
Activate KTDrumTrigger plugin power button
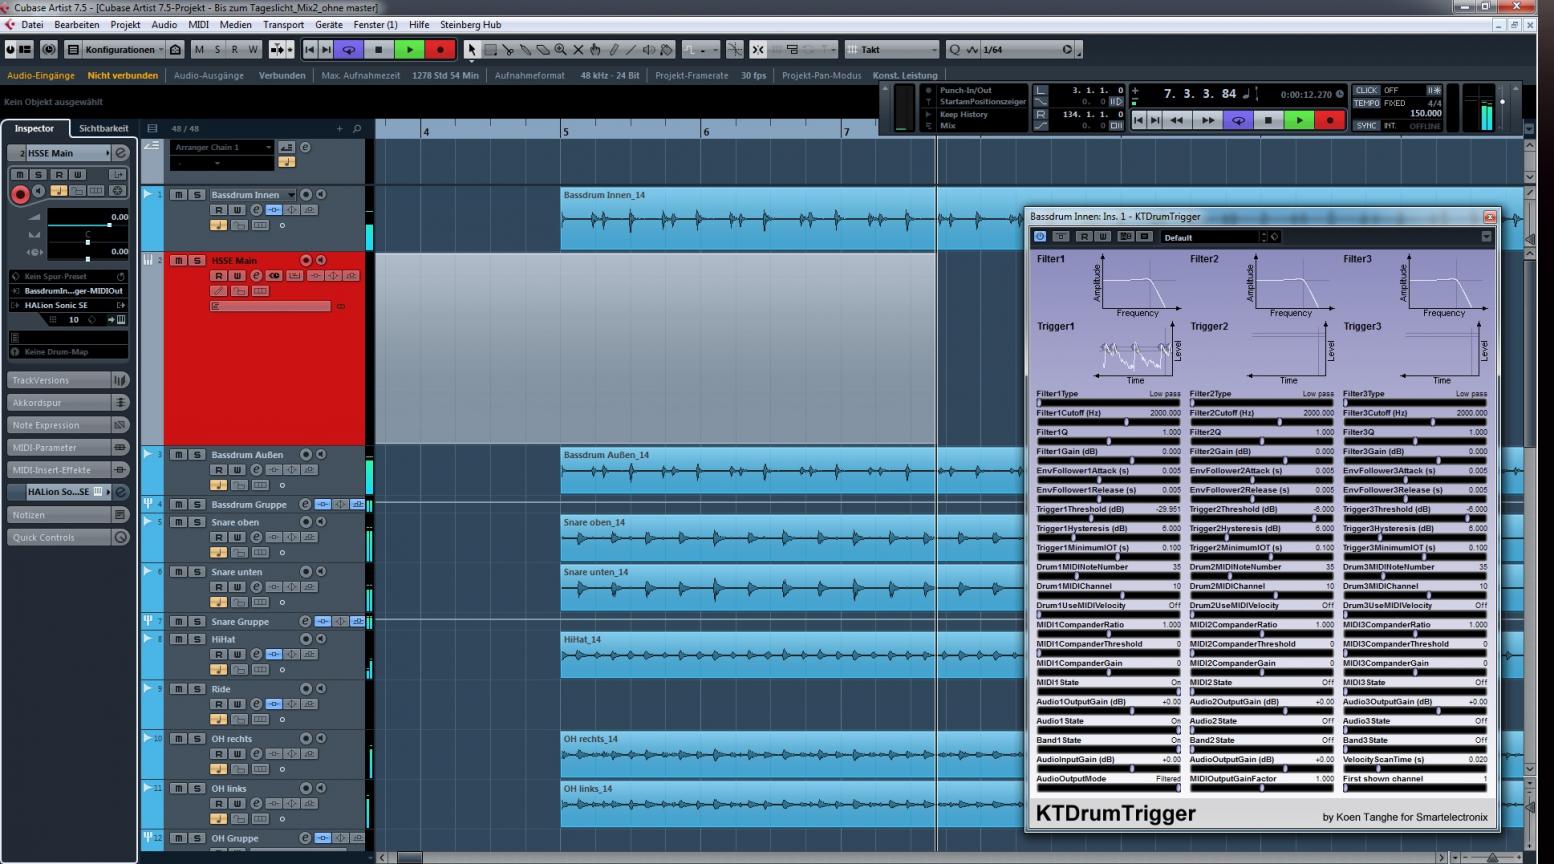click(1040, 237)
